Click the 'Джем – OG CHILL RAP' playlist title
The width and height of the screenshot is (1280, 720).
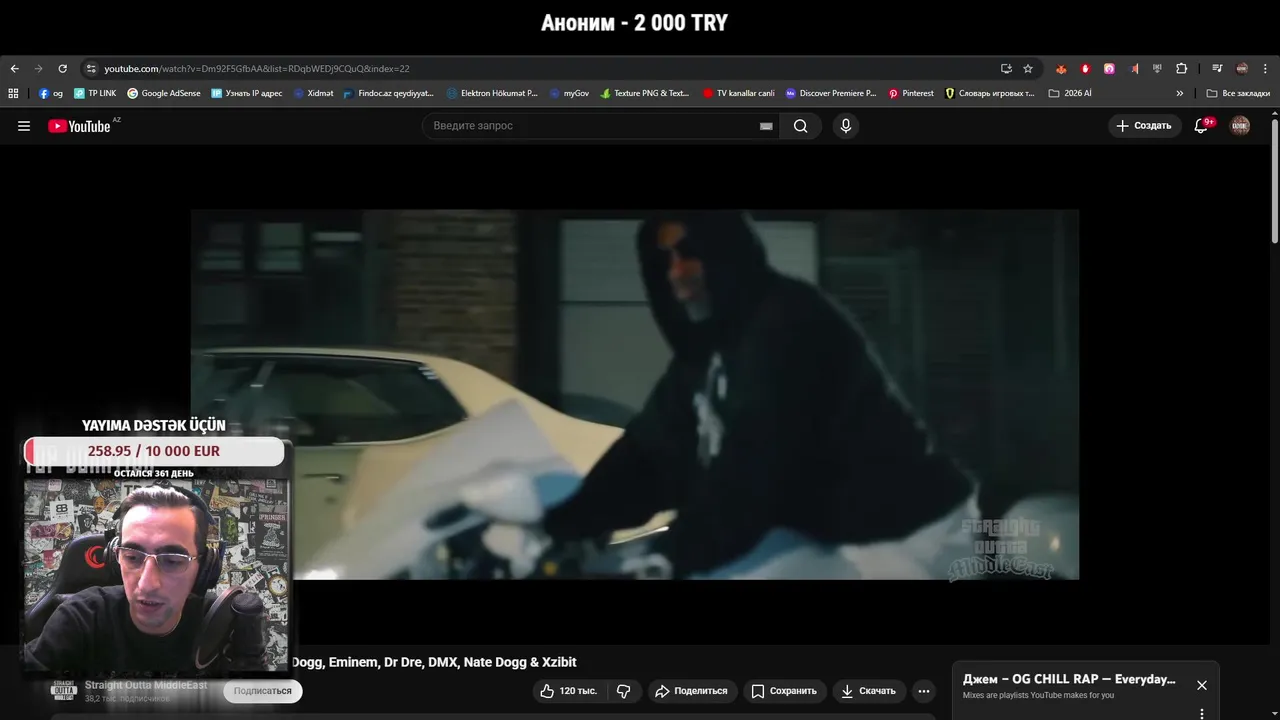[1069, 679]
